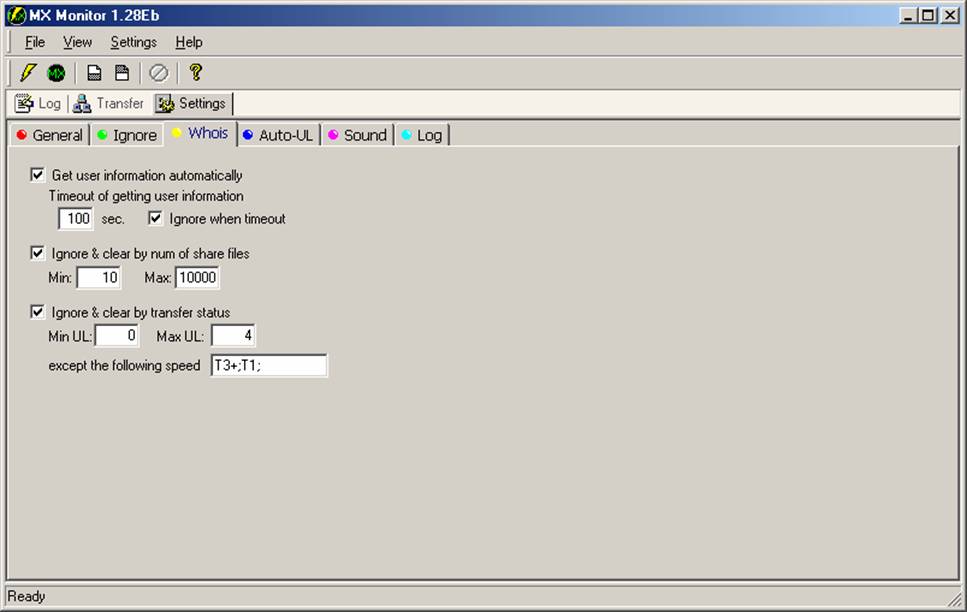Uncheck Get user information automatically
This screenshot has width=967, height=612.
[38, 175]
